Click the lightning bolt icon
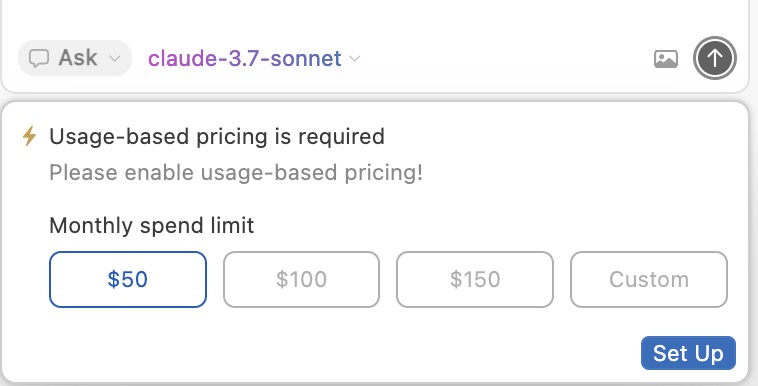 pos(29,136)
